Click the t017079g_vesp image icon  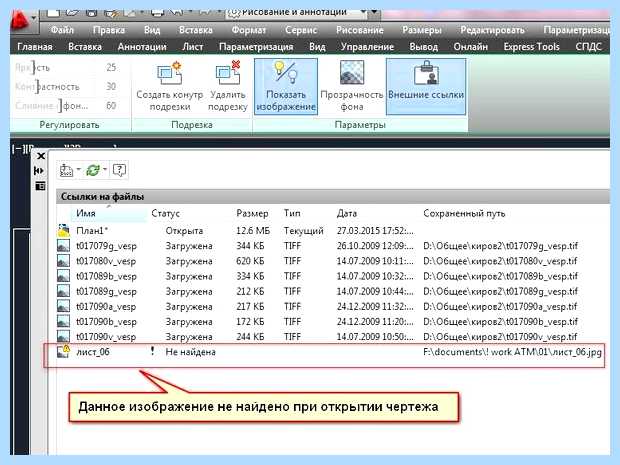coord(63,246)
